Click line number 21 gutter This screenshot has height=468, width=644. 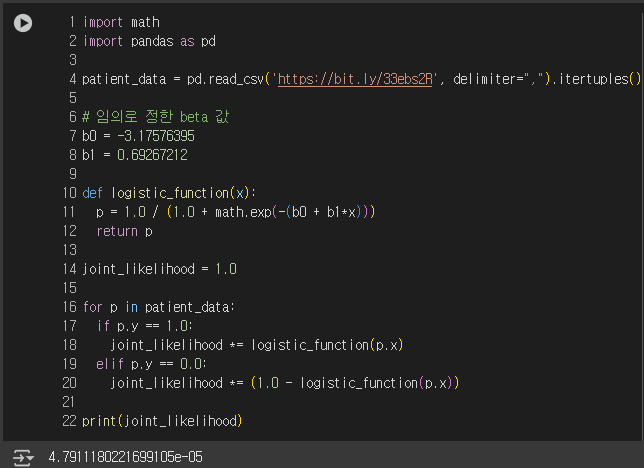(x=69, y=402)
